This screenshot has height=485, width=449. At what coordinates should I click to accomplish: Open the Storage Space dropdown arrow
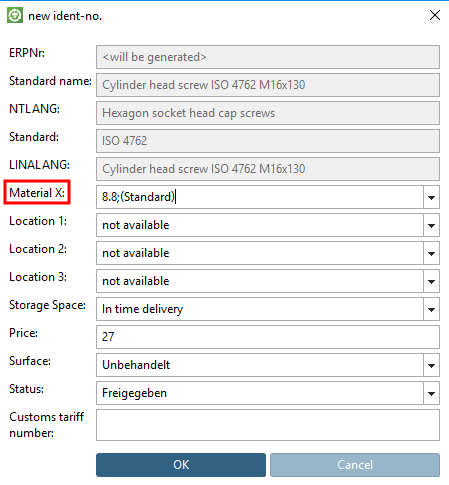pos(431,309)
